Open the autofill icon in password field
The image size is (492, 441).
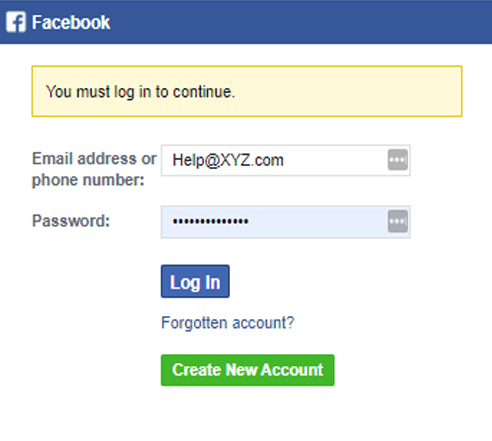pos(398,221)
